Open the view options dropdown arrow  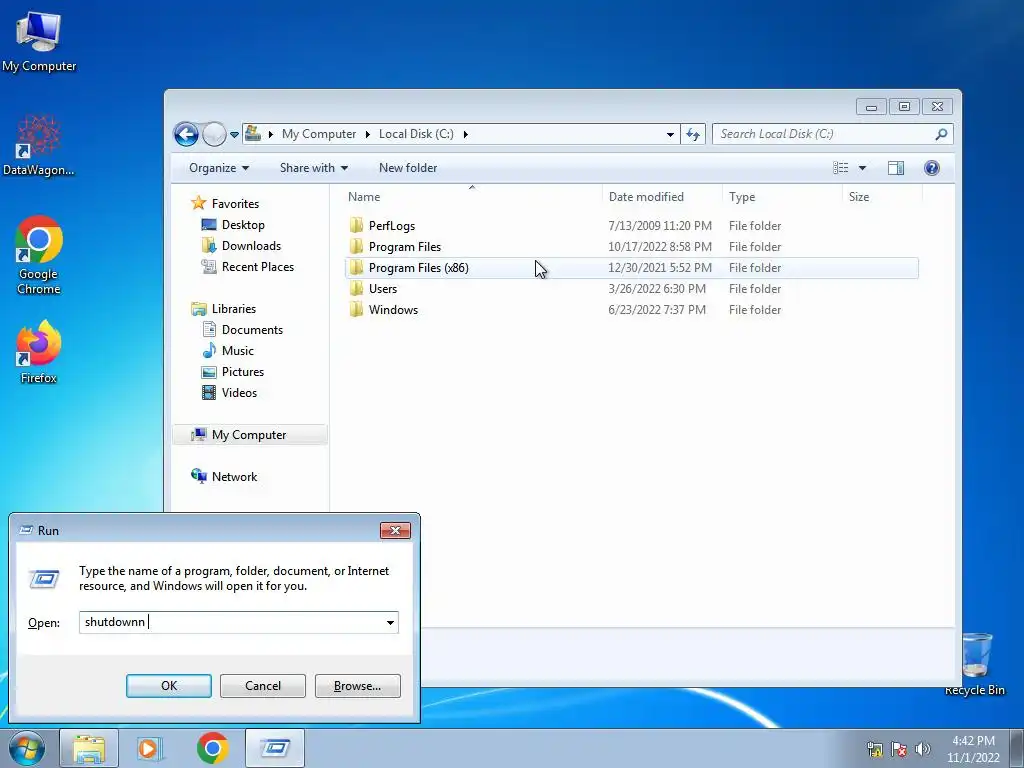[862, 168]
